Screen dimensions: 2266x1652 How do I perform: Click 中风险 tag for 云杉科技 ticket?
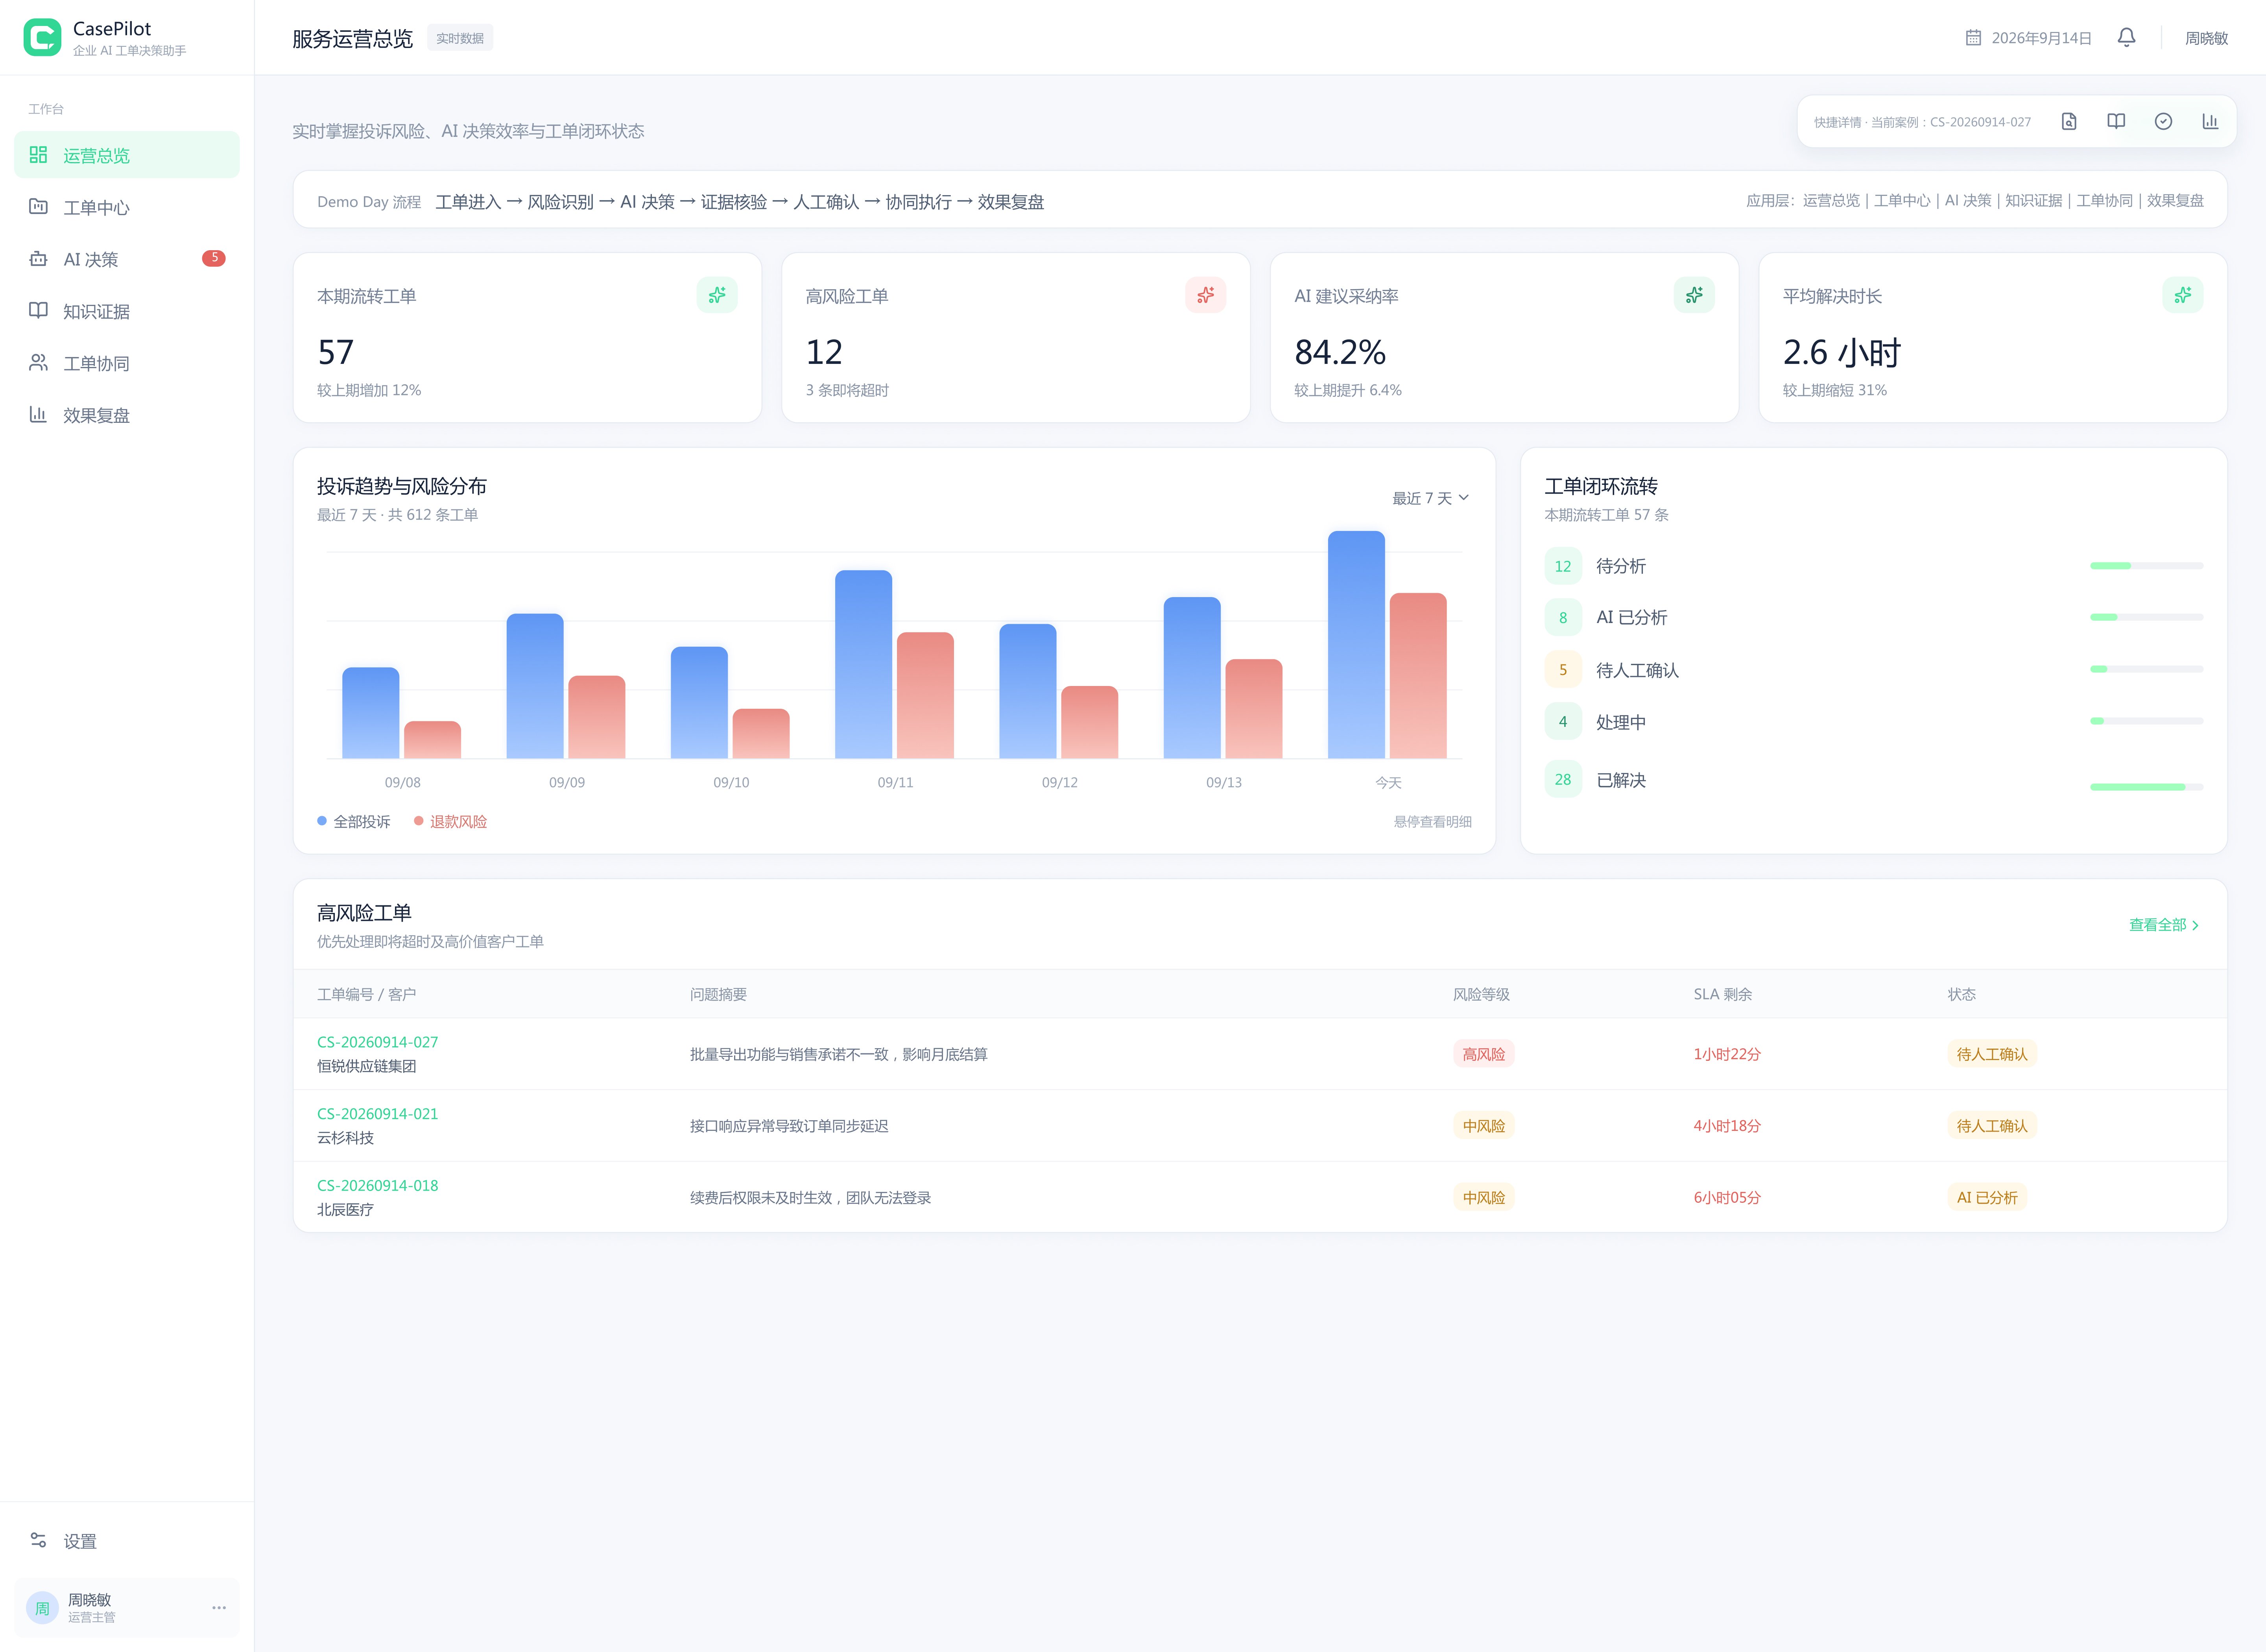(1483, 1126)
